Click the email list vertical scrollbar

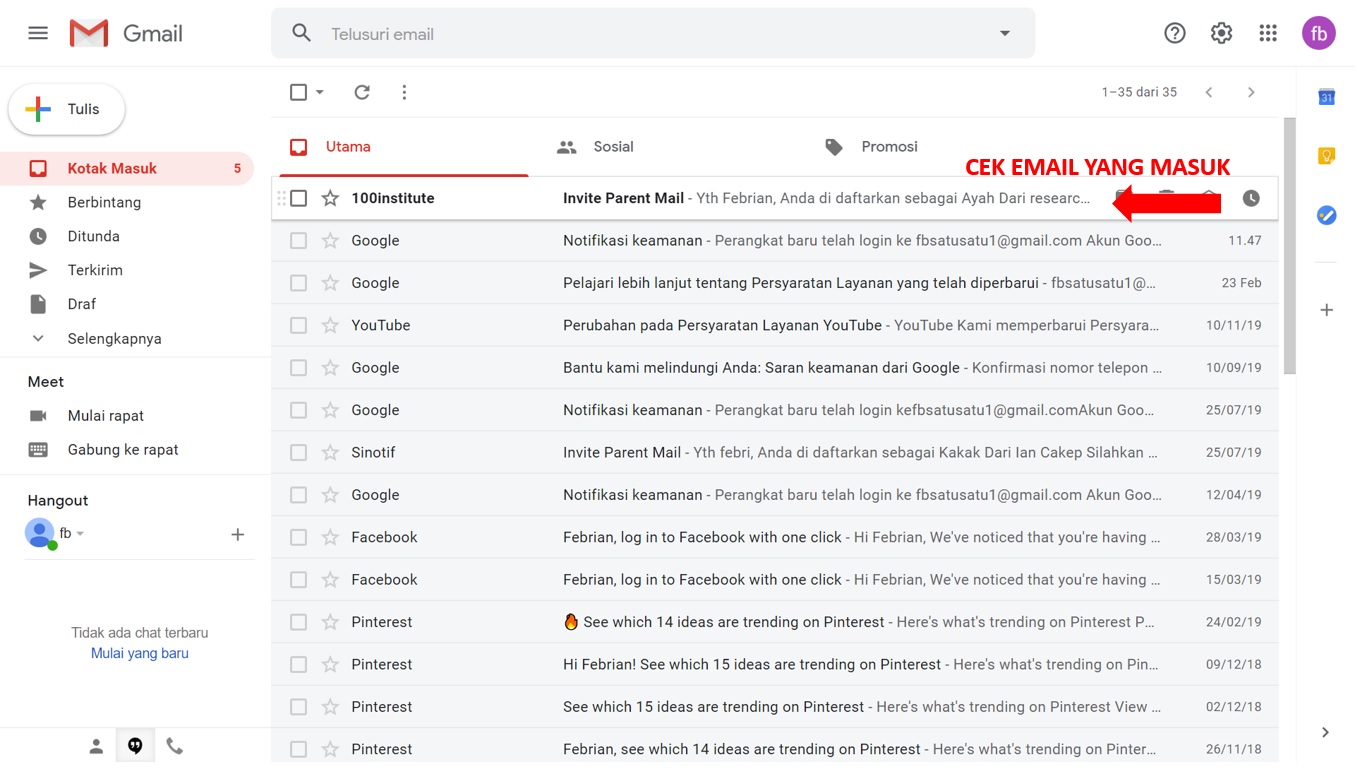coord(1289,246)
